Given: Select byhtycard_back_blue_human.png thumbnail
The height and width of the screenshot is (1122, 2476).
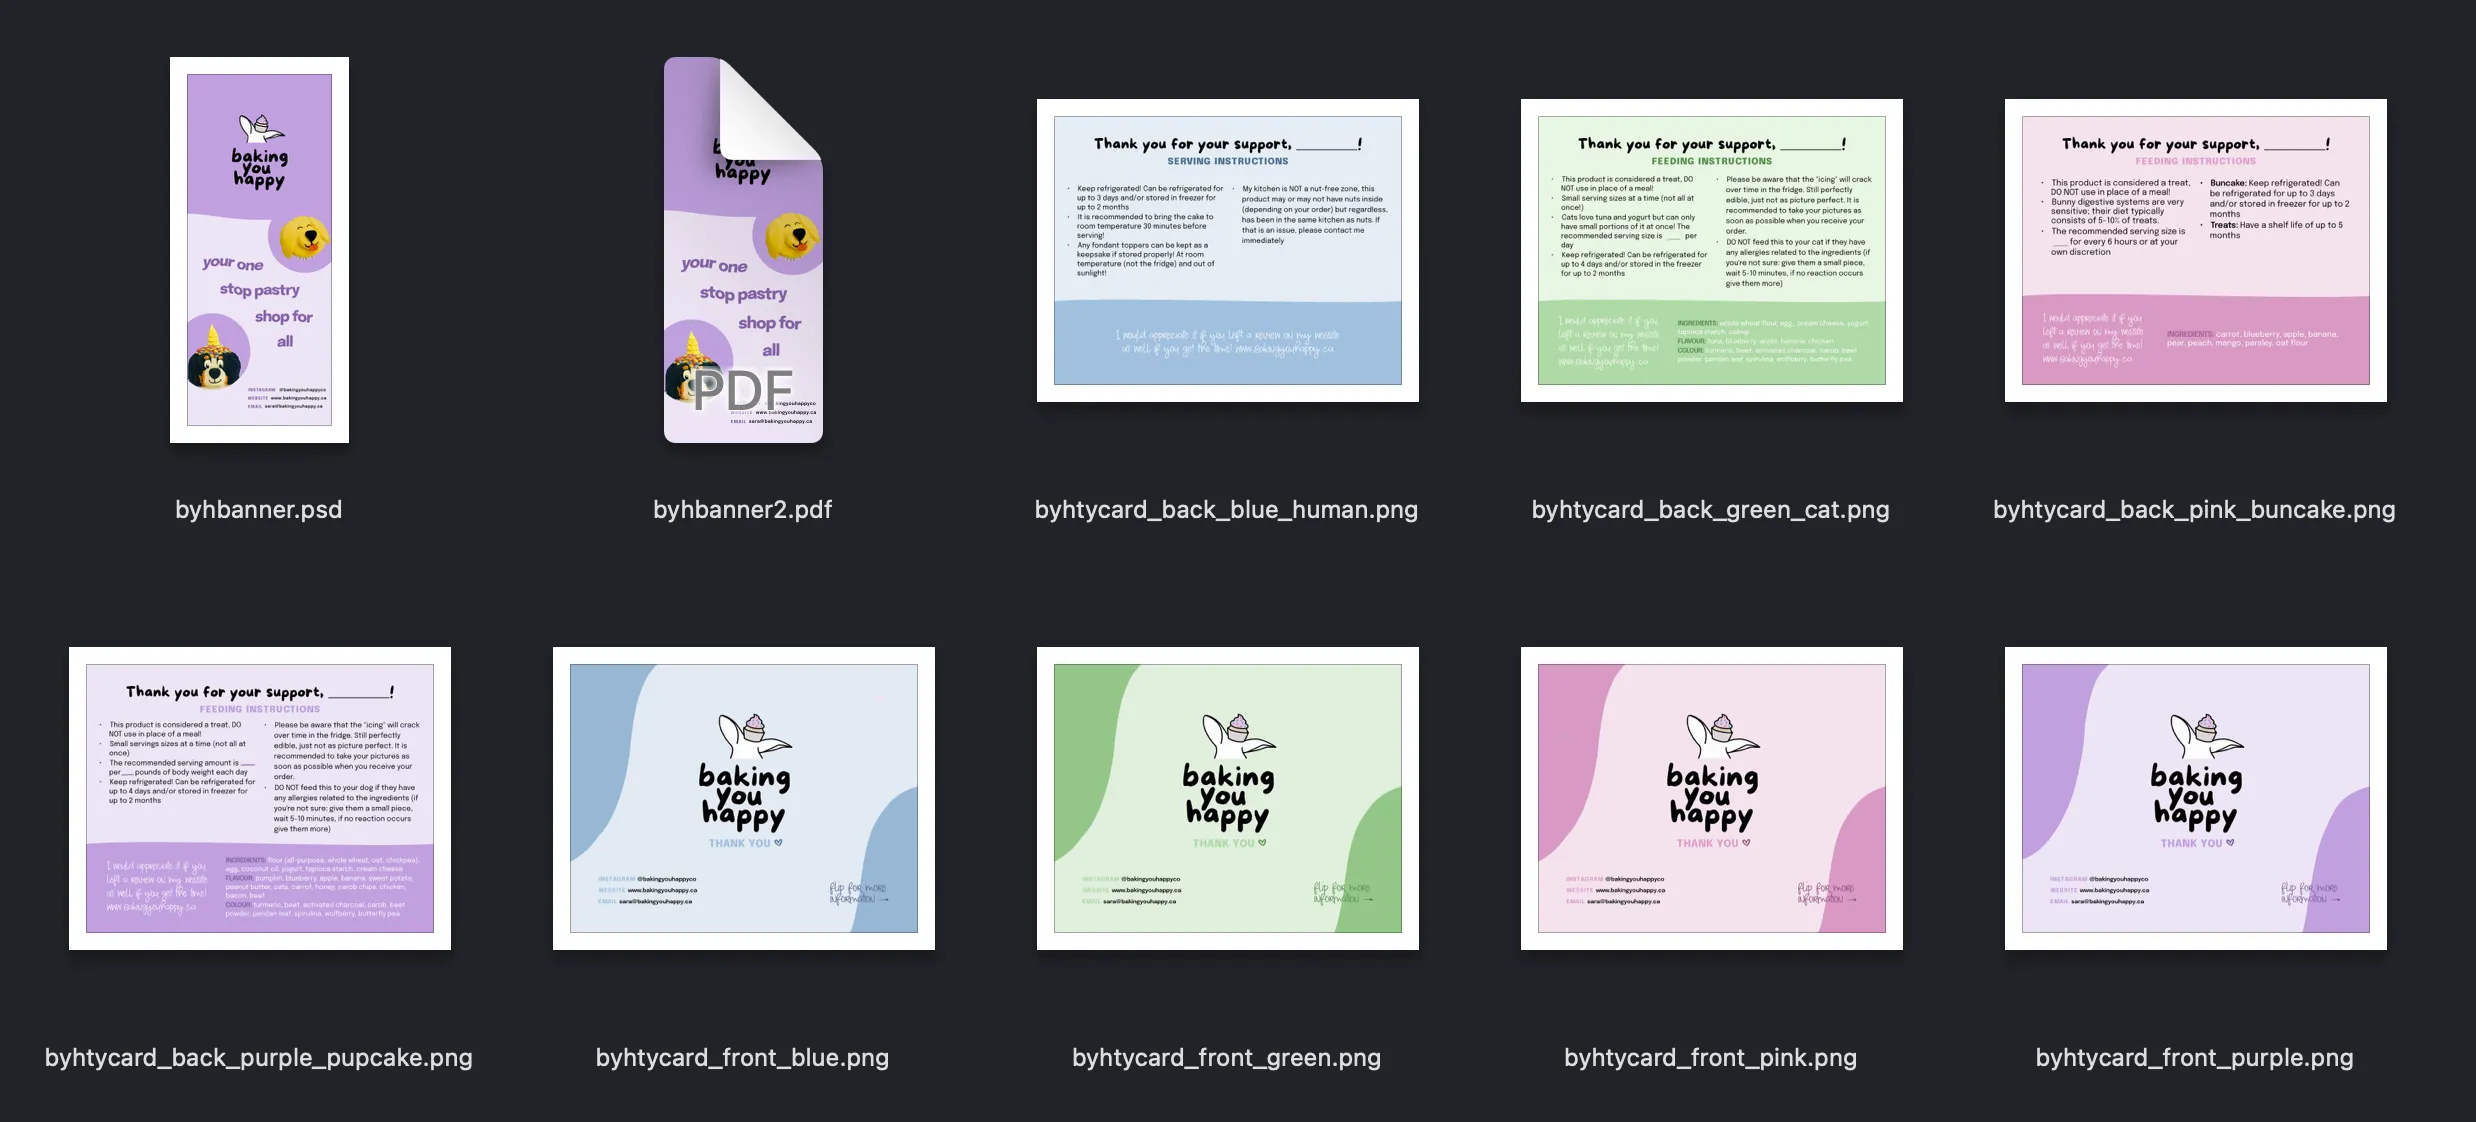Looking at the screenshot, I should [x=1226, y=250].
